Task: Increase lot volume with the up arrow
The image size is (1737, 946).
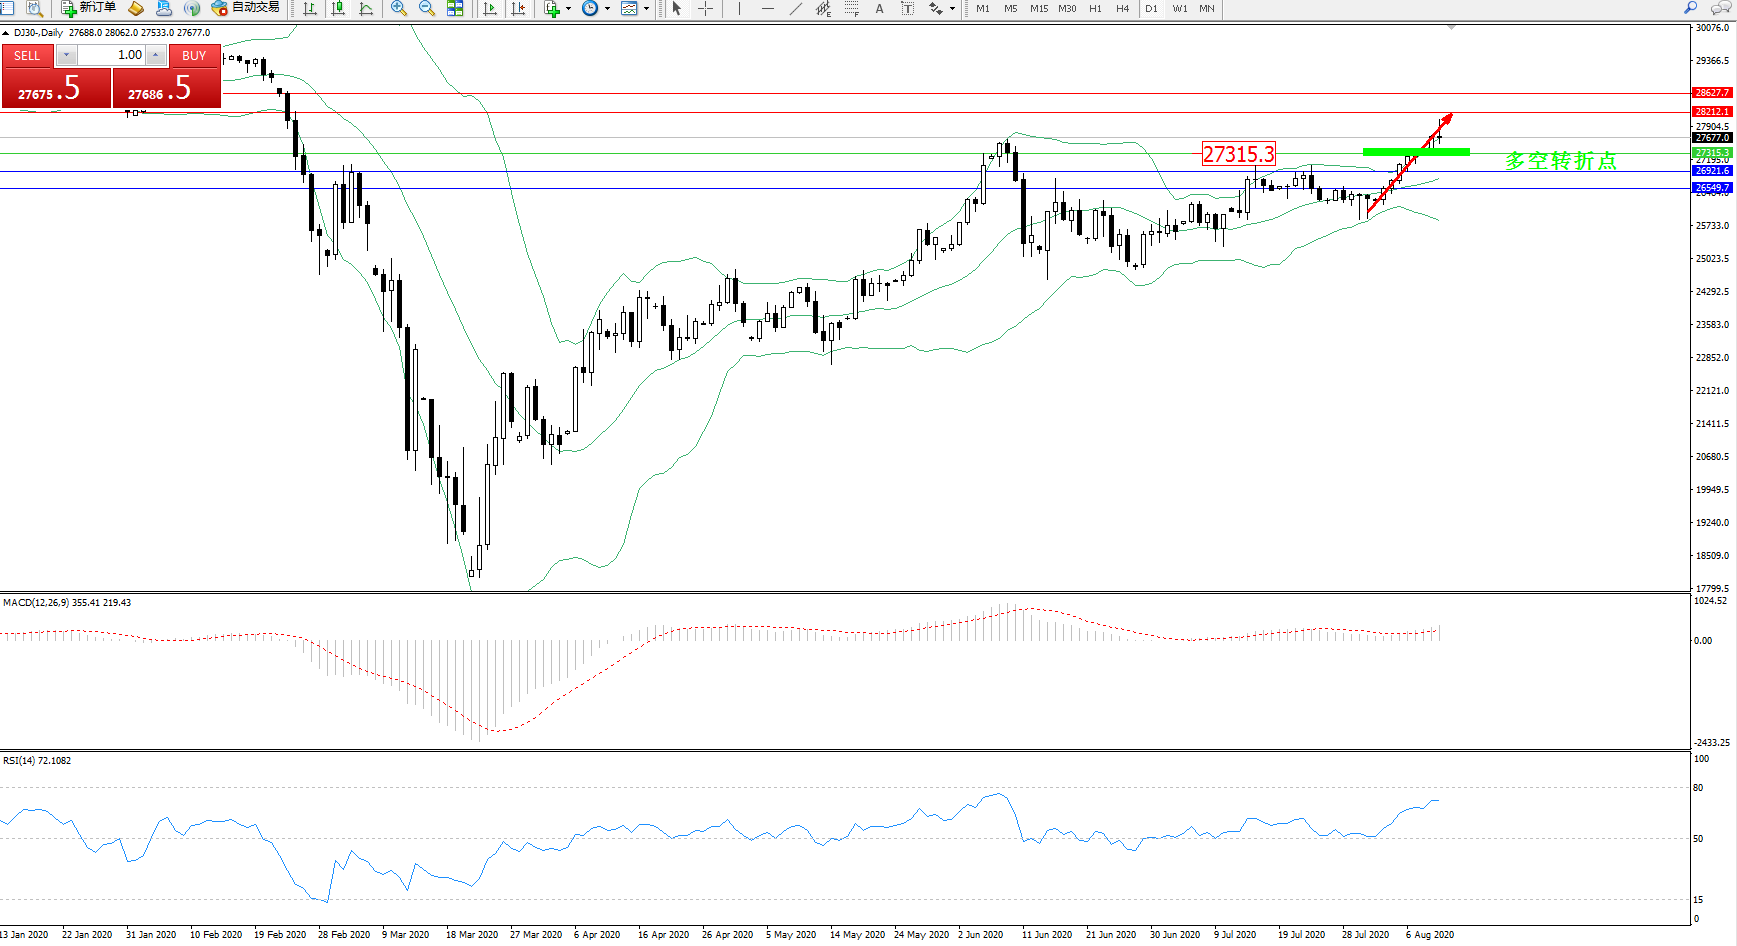Action: 156,55
